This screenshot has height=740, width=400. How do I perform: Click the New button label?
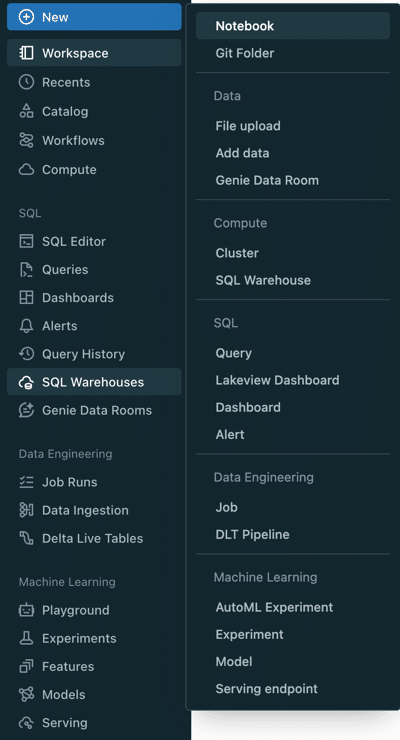point(55,17)
